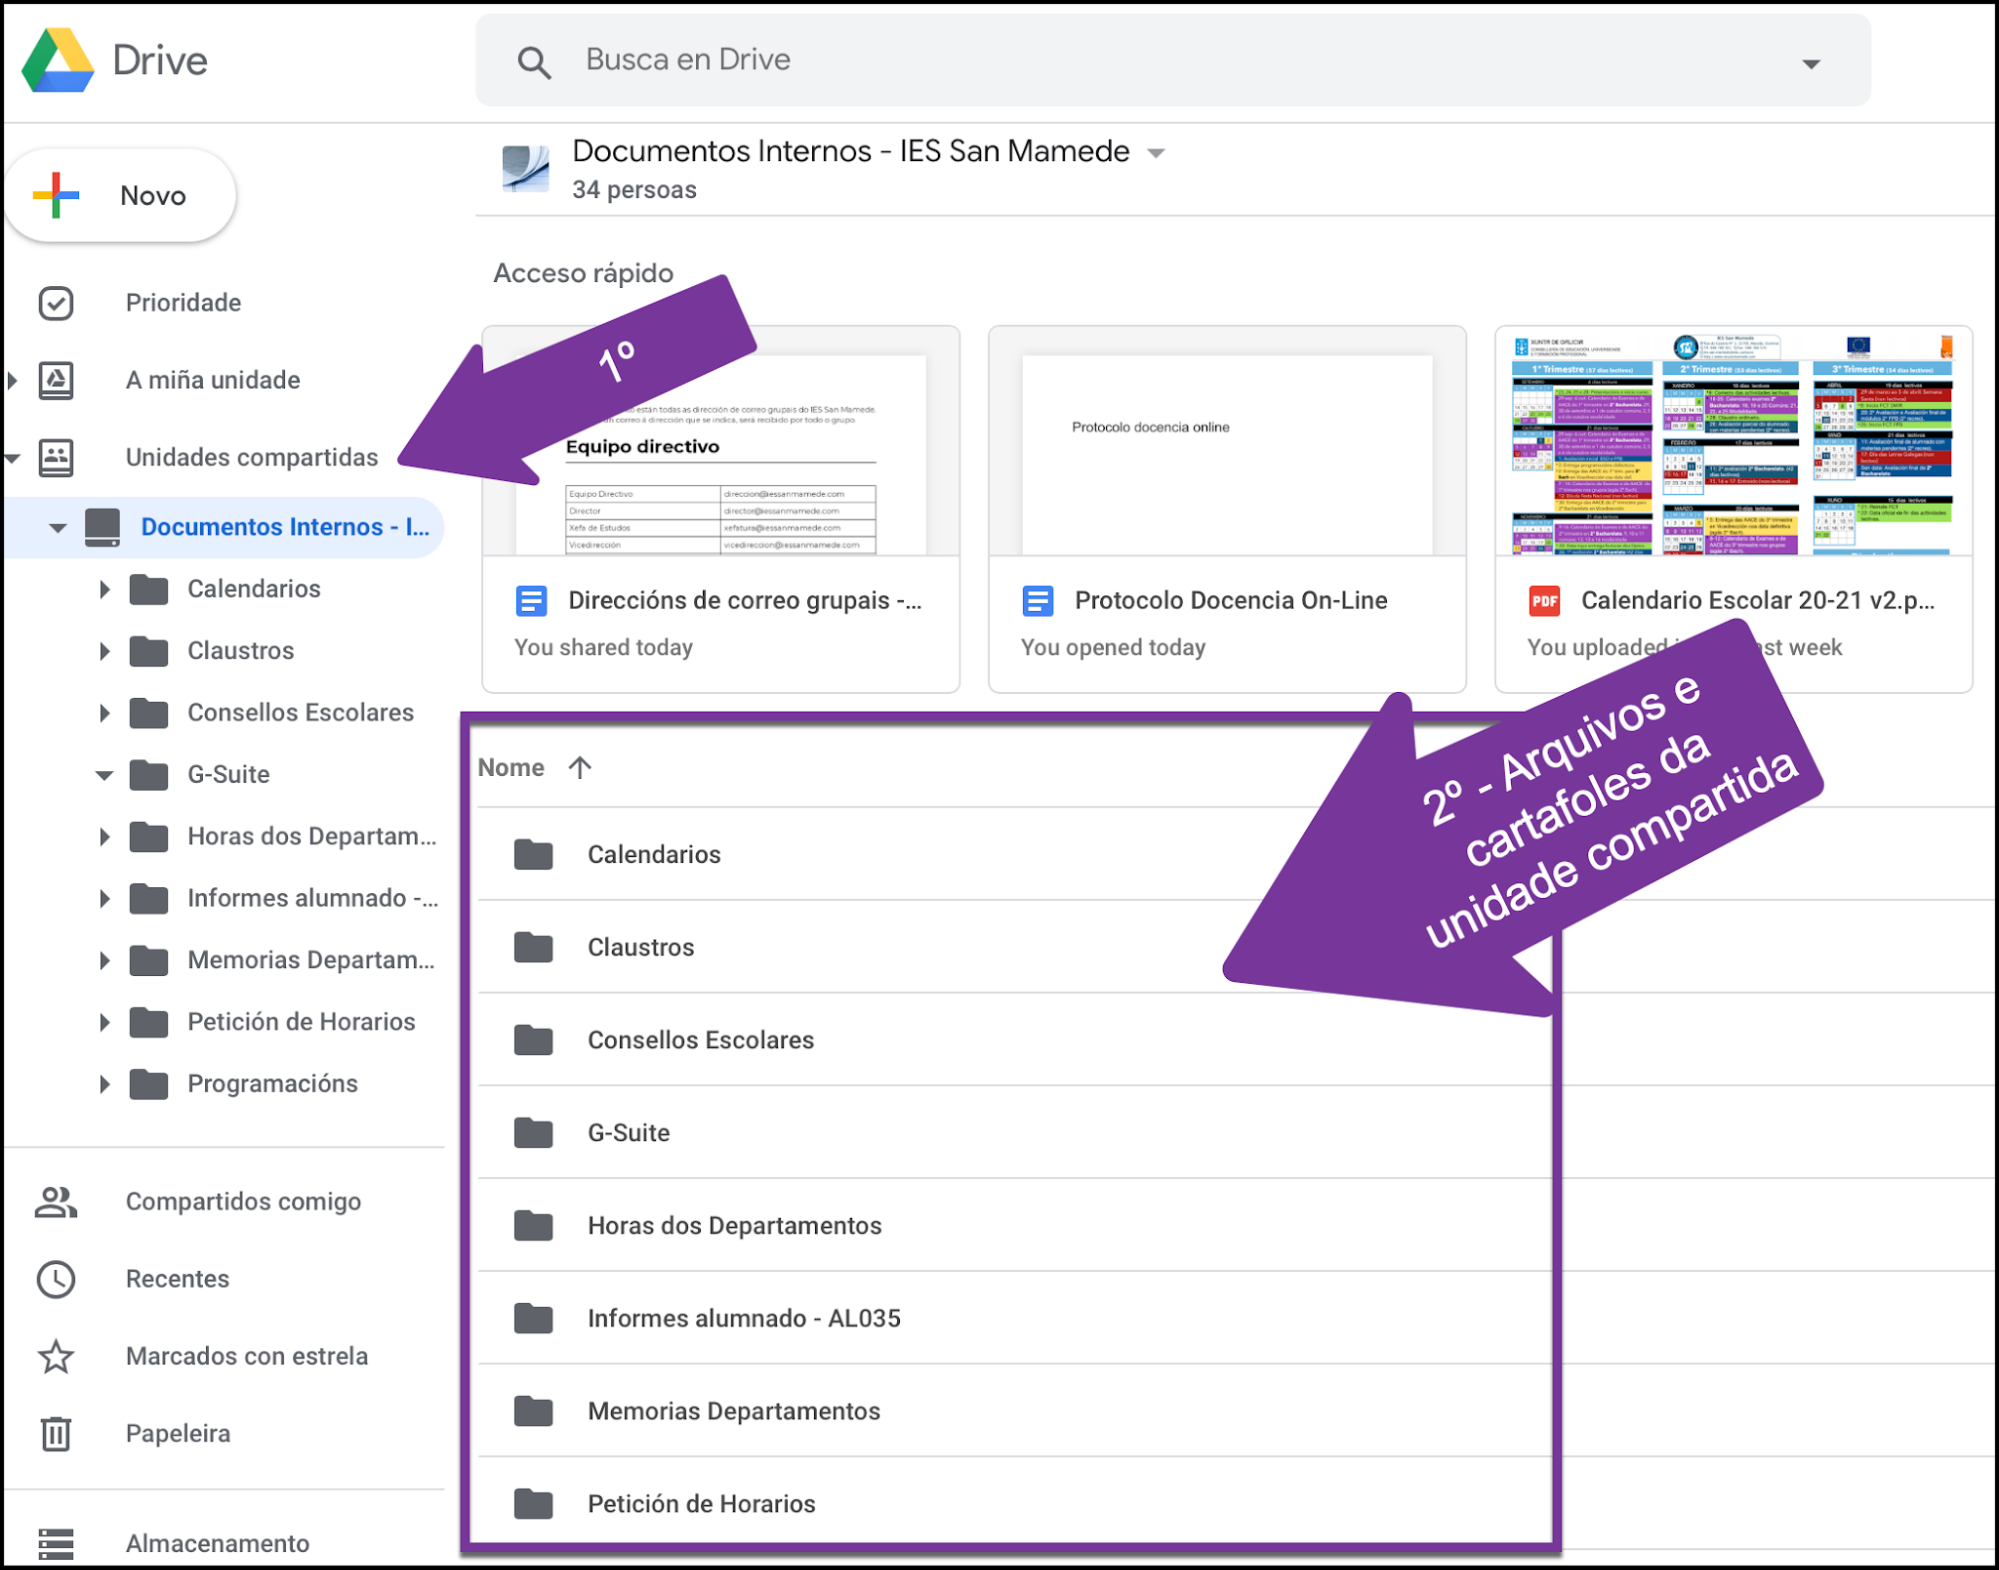Click the search magnifier icon
1999x1570 pixels.
[x=534, y=62]
